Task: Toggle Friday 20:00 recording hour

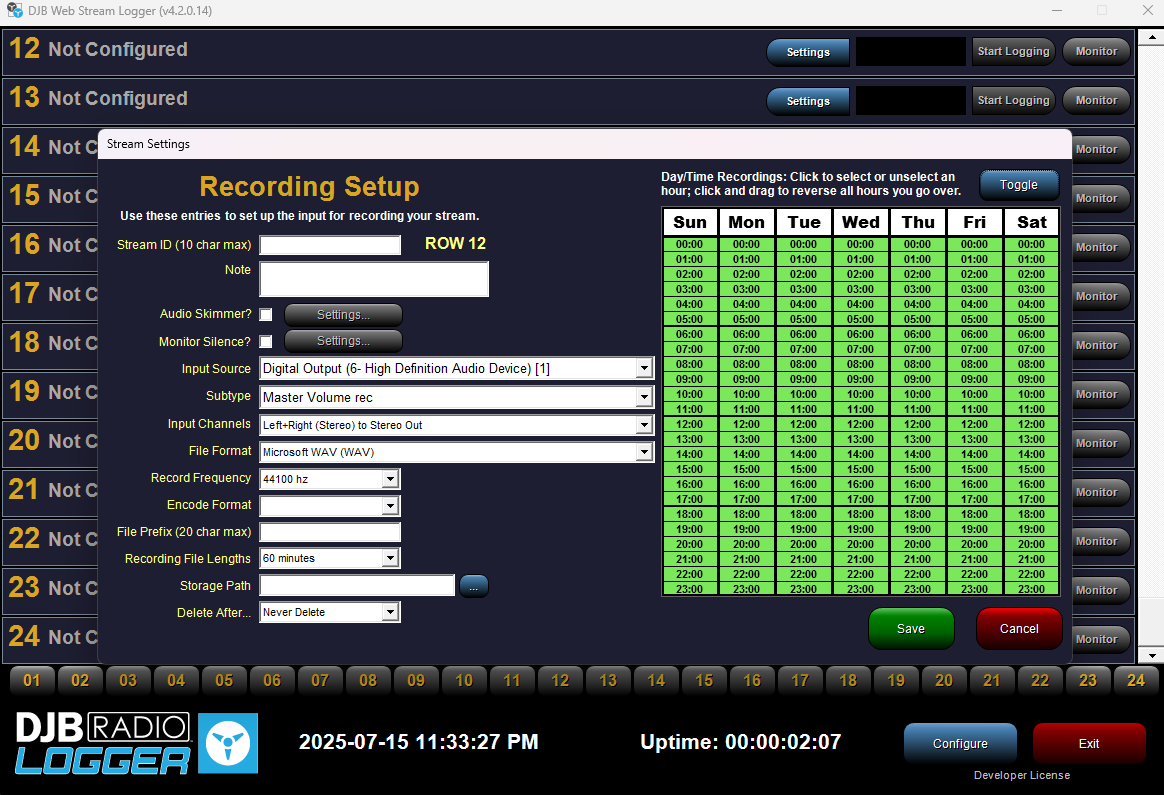Action: [x=975, y=544]
